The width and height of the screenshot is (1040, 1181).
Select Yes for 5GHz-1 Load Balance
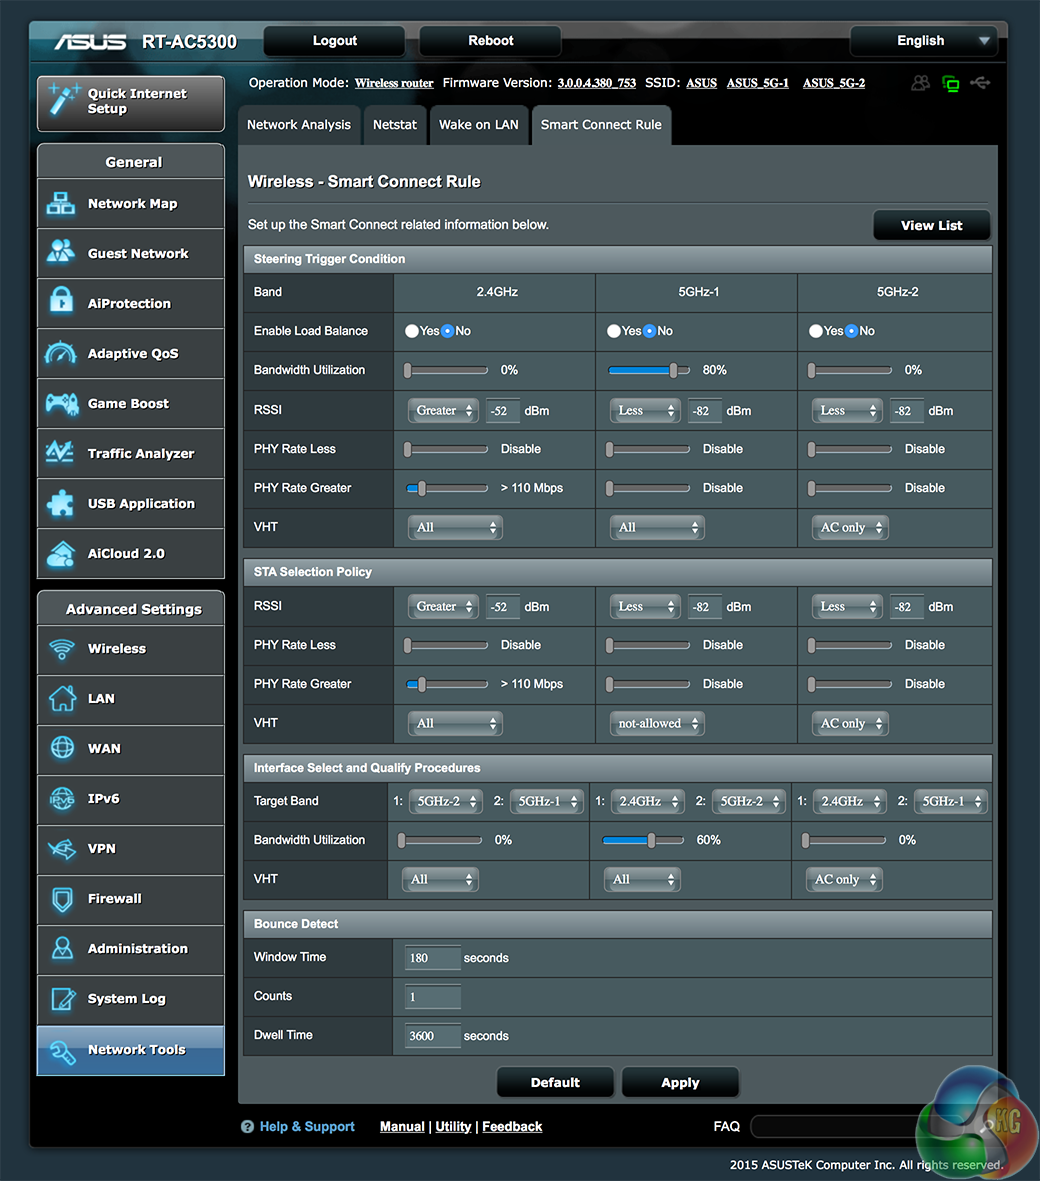pyautogui.click(x=614, y=331)
